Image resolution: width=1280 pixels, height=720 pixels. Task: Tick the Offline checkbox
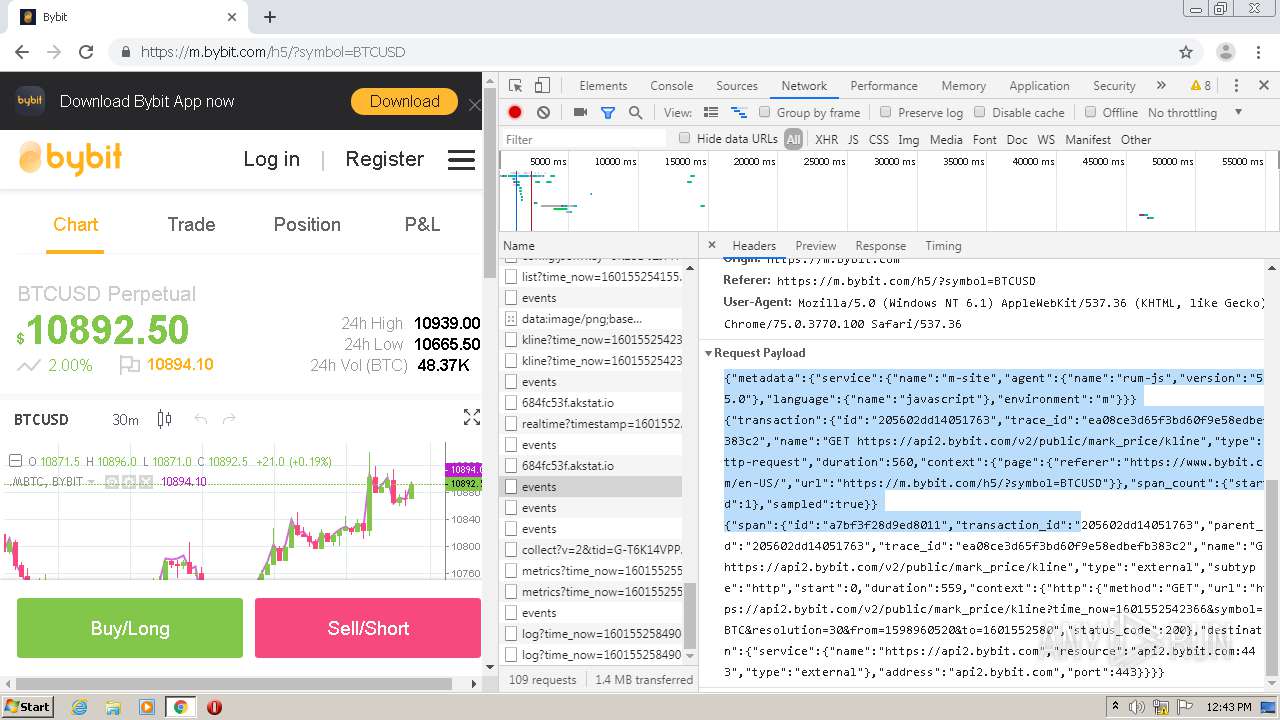(1090, 112)
